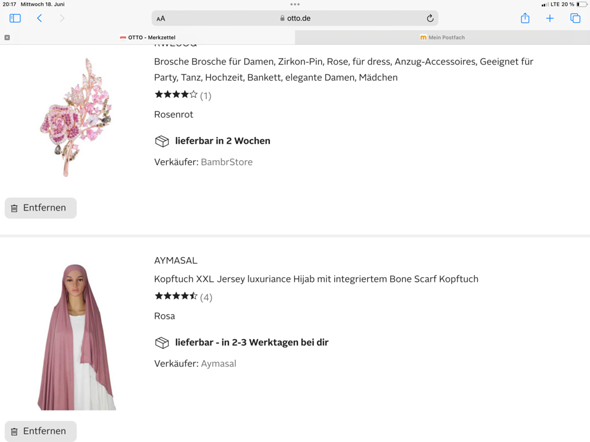The width and height of the screenshot is (590, 442).
Task: Tap the otto.de address field
Action: tap(295, 18)
